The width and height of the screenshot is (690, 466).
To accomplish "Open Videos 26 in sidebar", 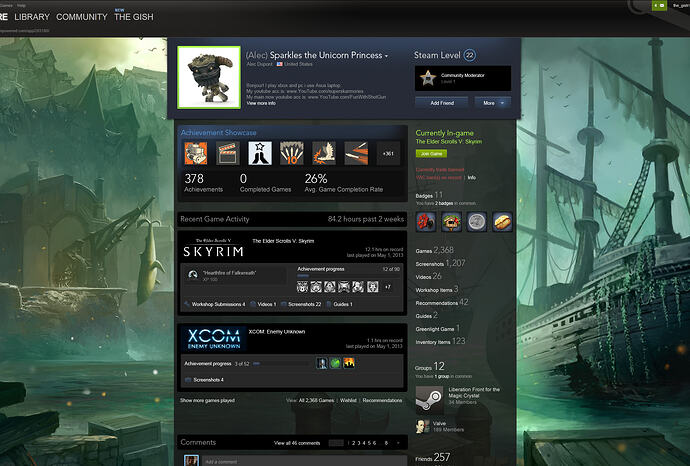I will 428,276.
